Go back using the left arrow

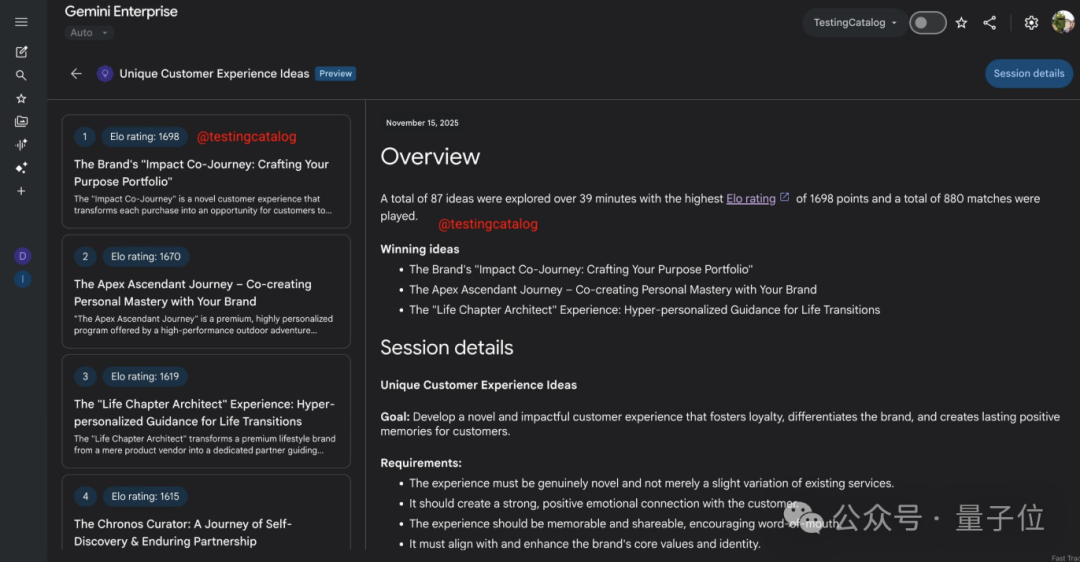point(76,73)
